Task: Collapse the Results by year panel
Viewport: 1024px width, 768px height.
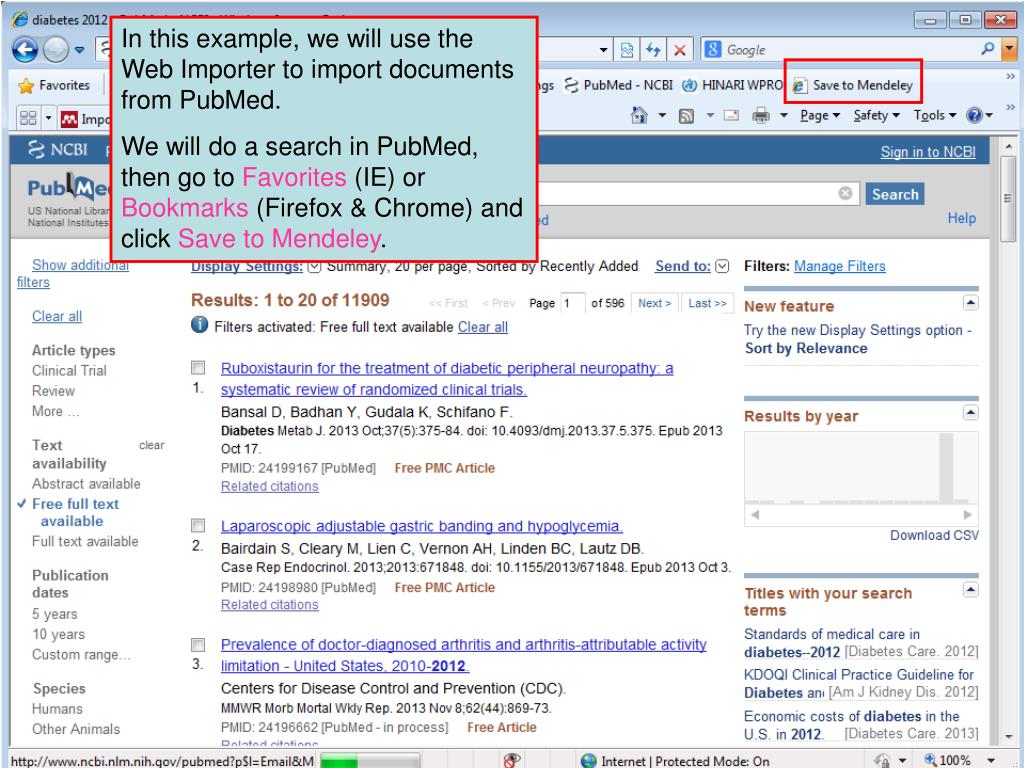Action: coord(970,412)
